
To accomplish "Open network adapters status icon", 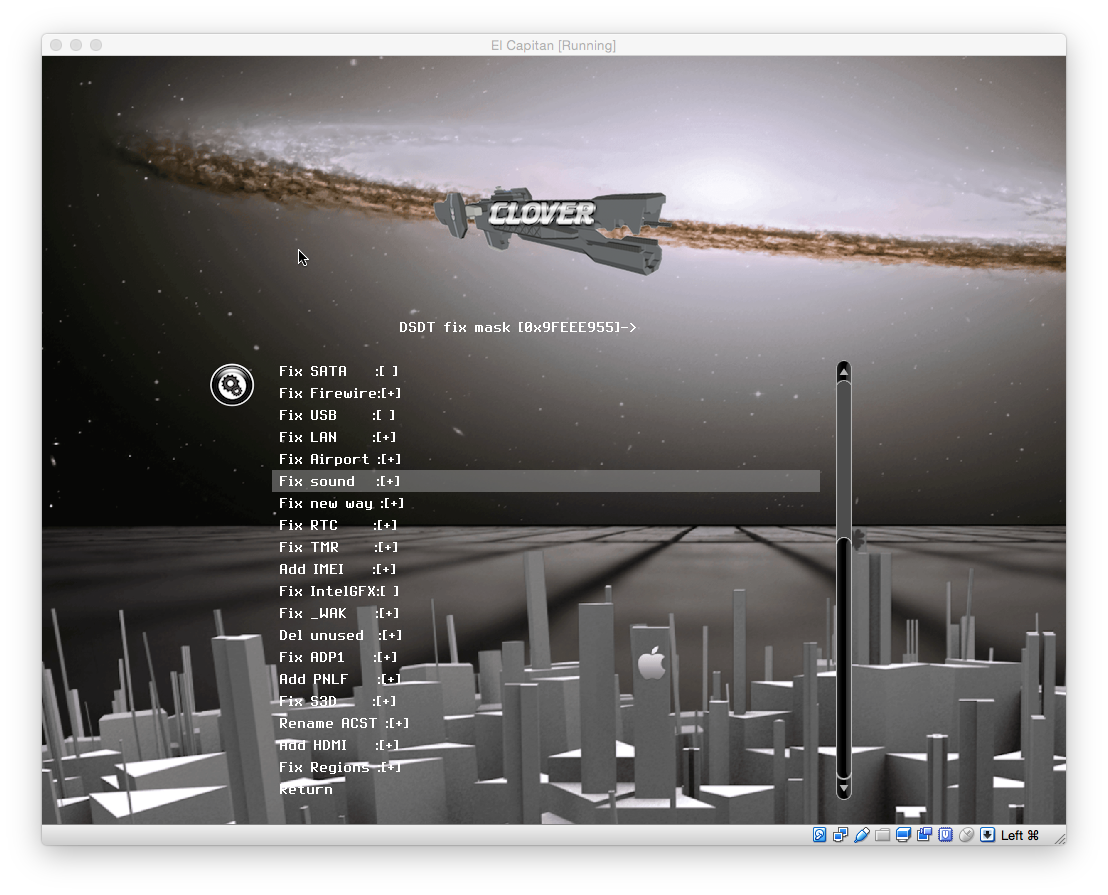I will (x=840, y=835).
